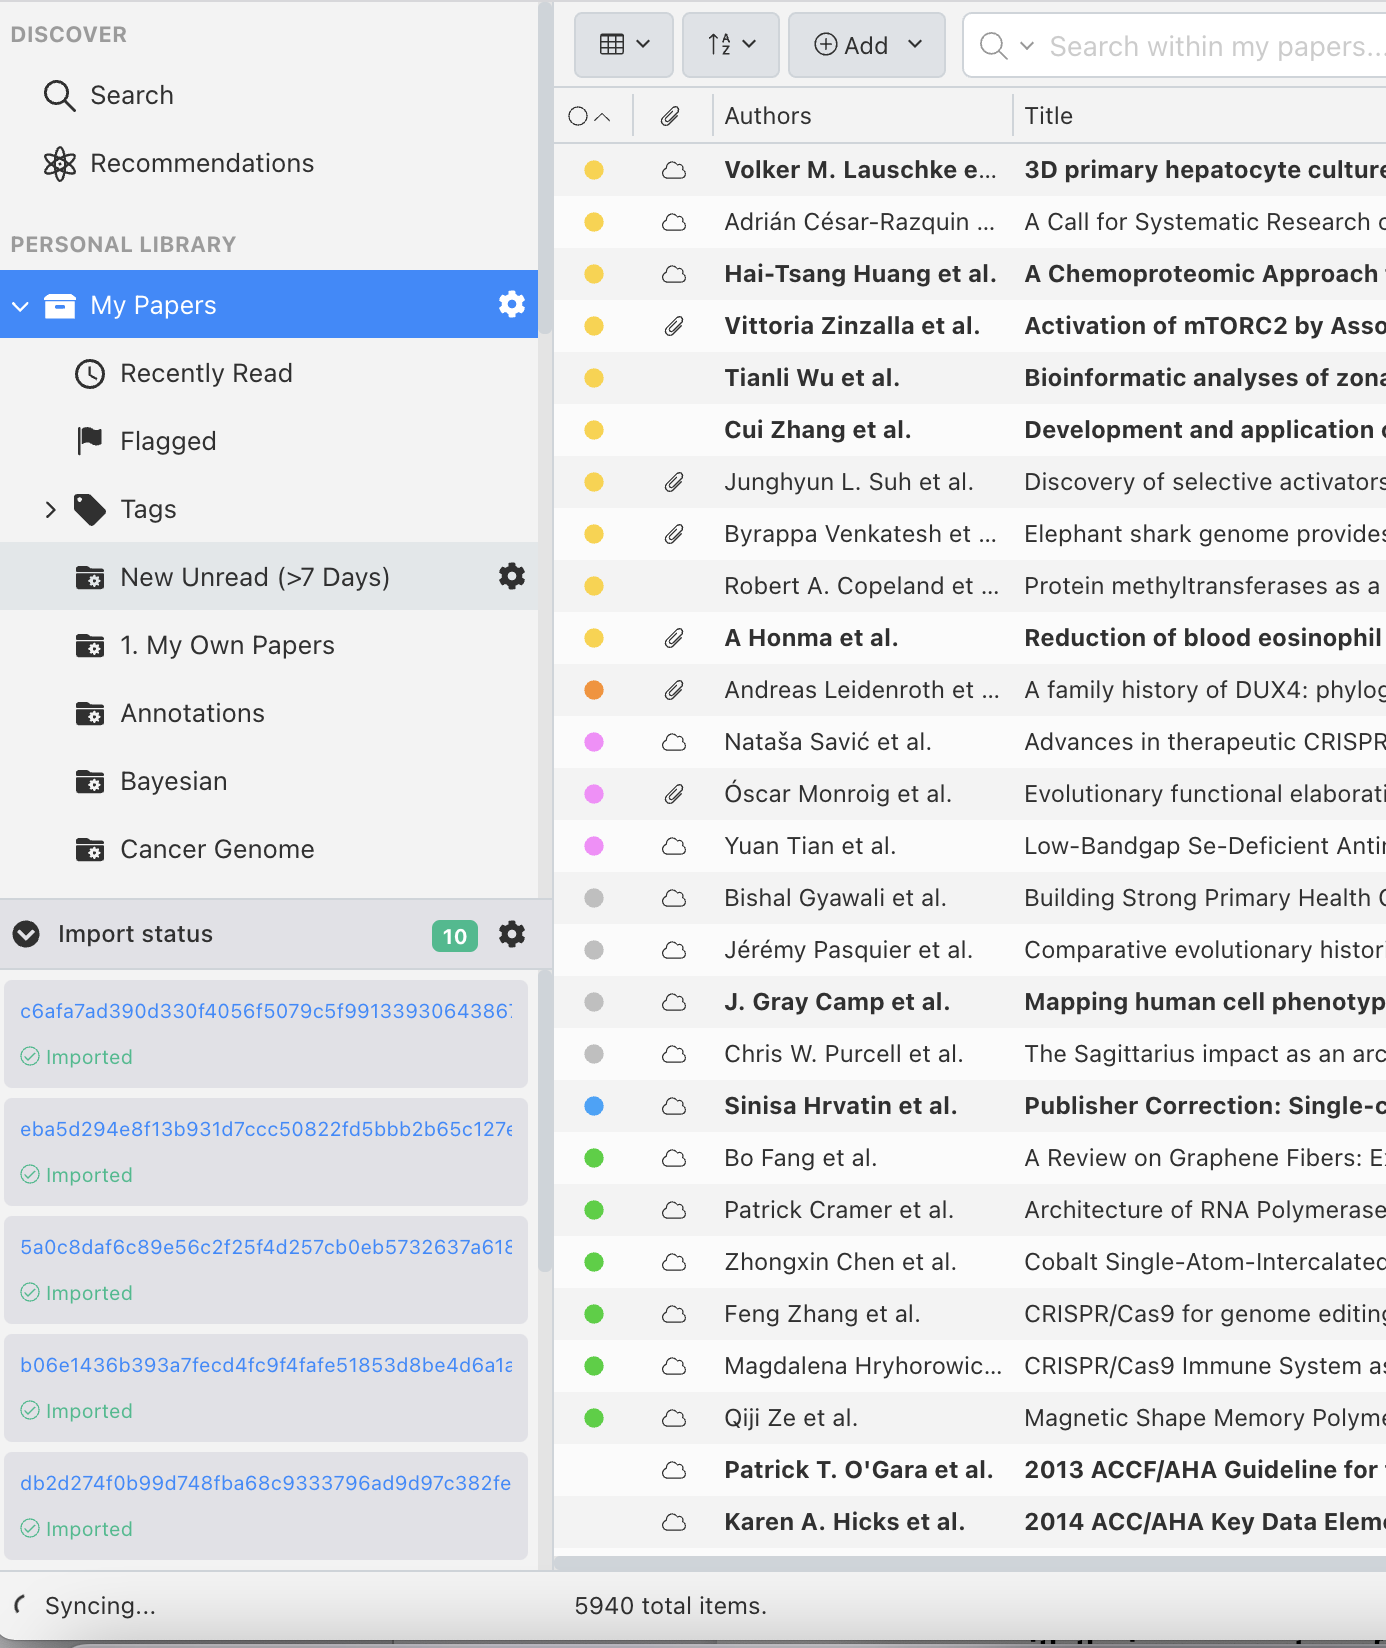Click the Add button

pos(853,46)
